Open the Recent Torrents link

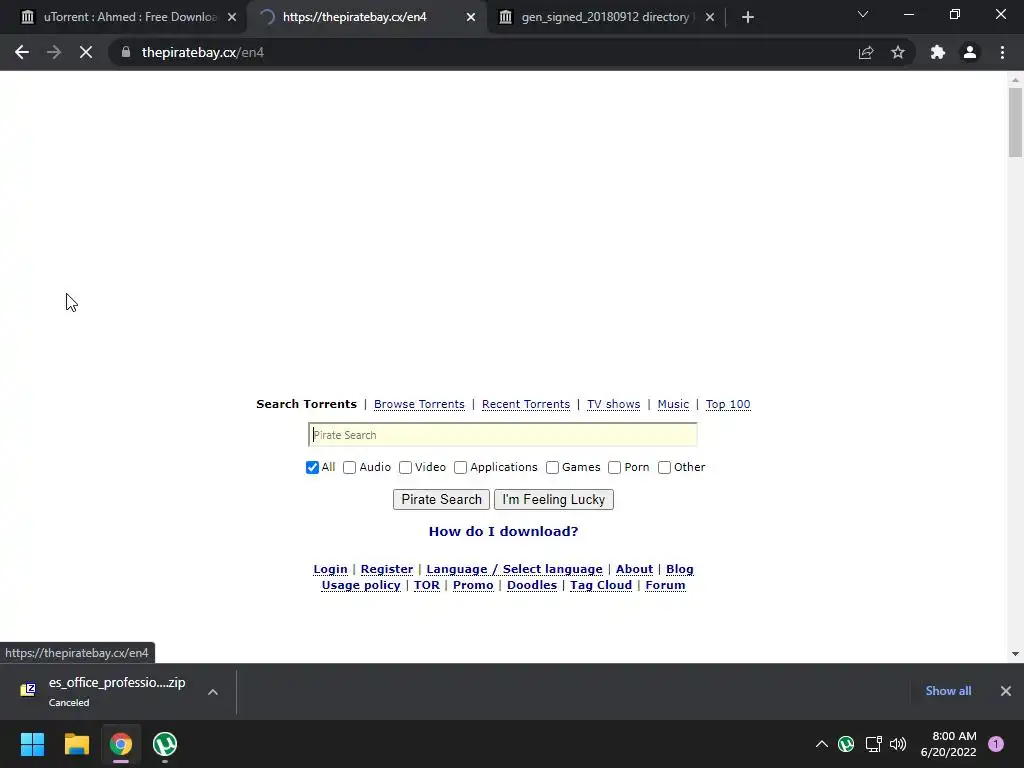(526, 404)
